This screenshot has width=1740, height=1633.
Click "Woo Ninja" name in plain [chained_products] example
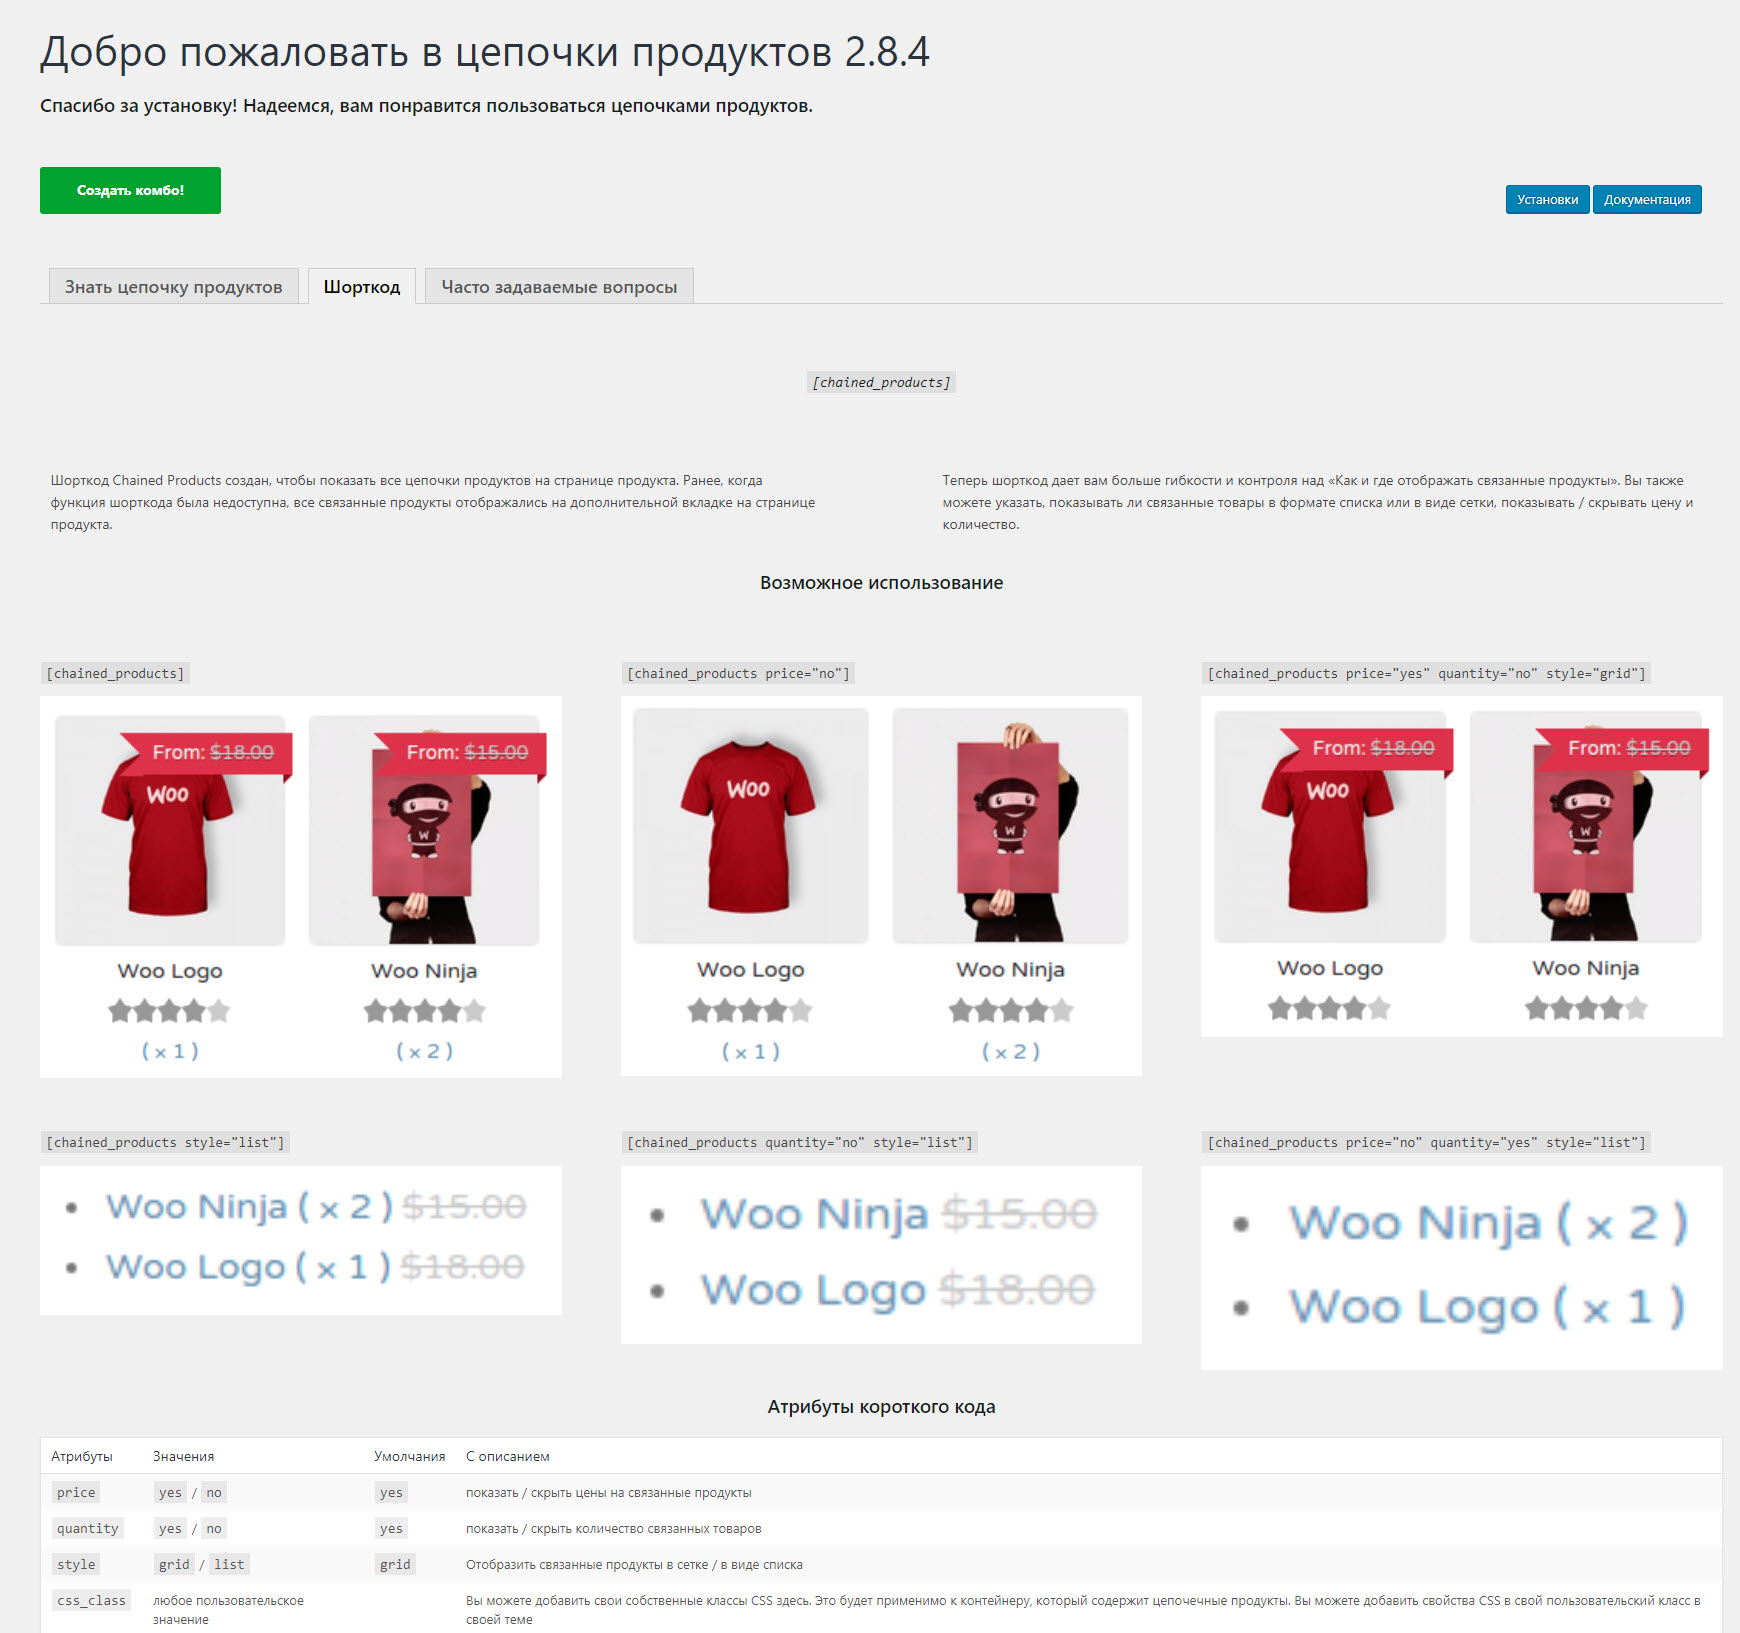pyautogui.click(x=424, y=971)
